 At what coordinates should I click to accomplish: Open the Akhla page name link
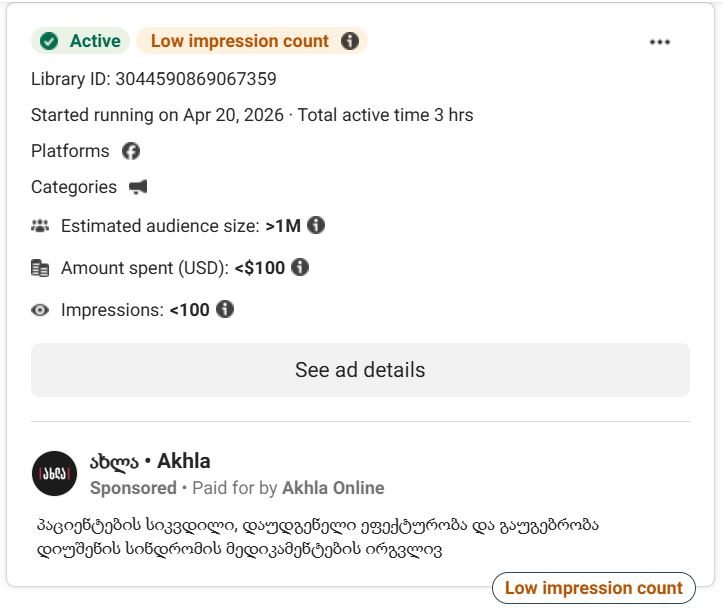[150, 461]
